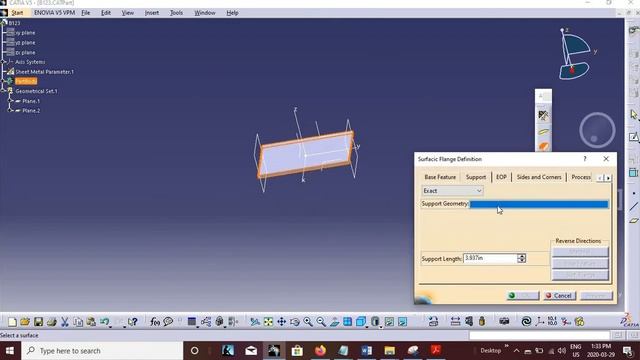
Task: Open the Edit menu
Action: (x=106, y=13)
